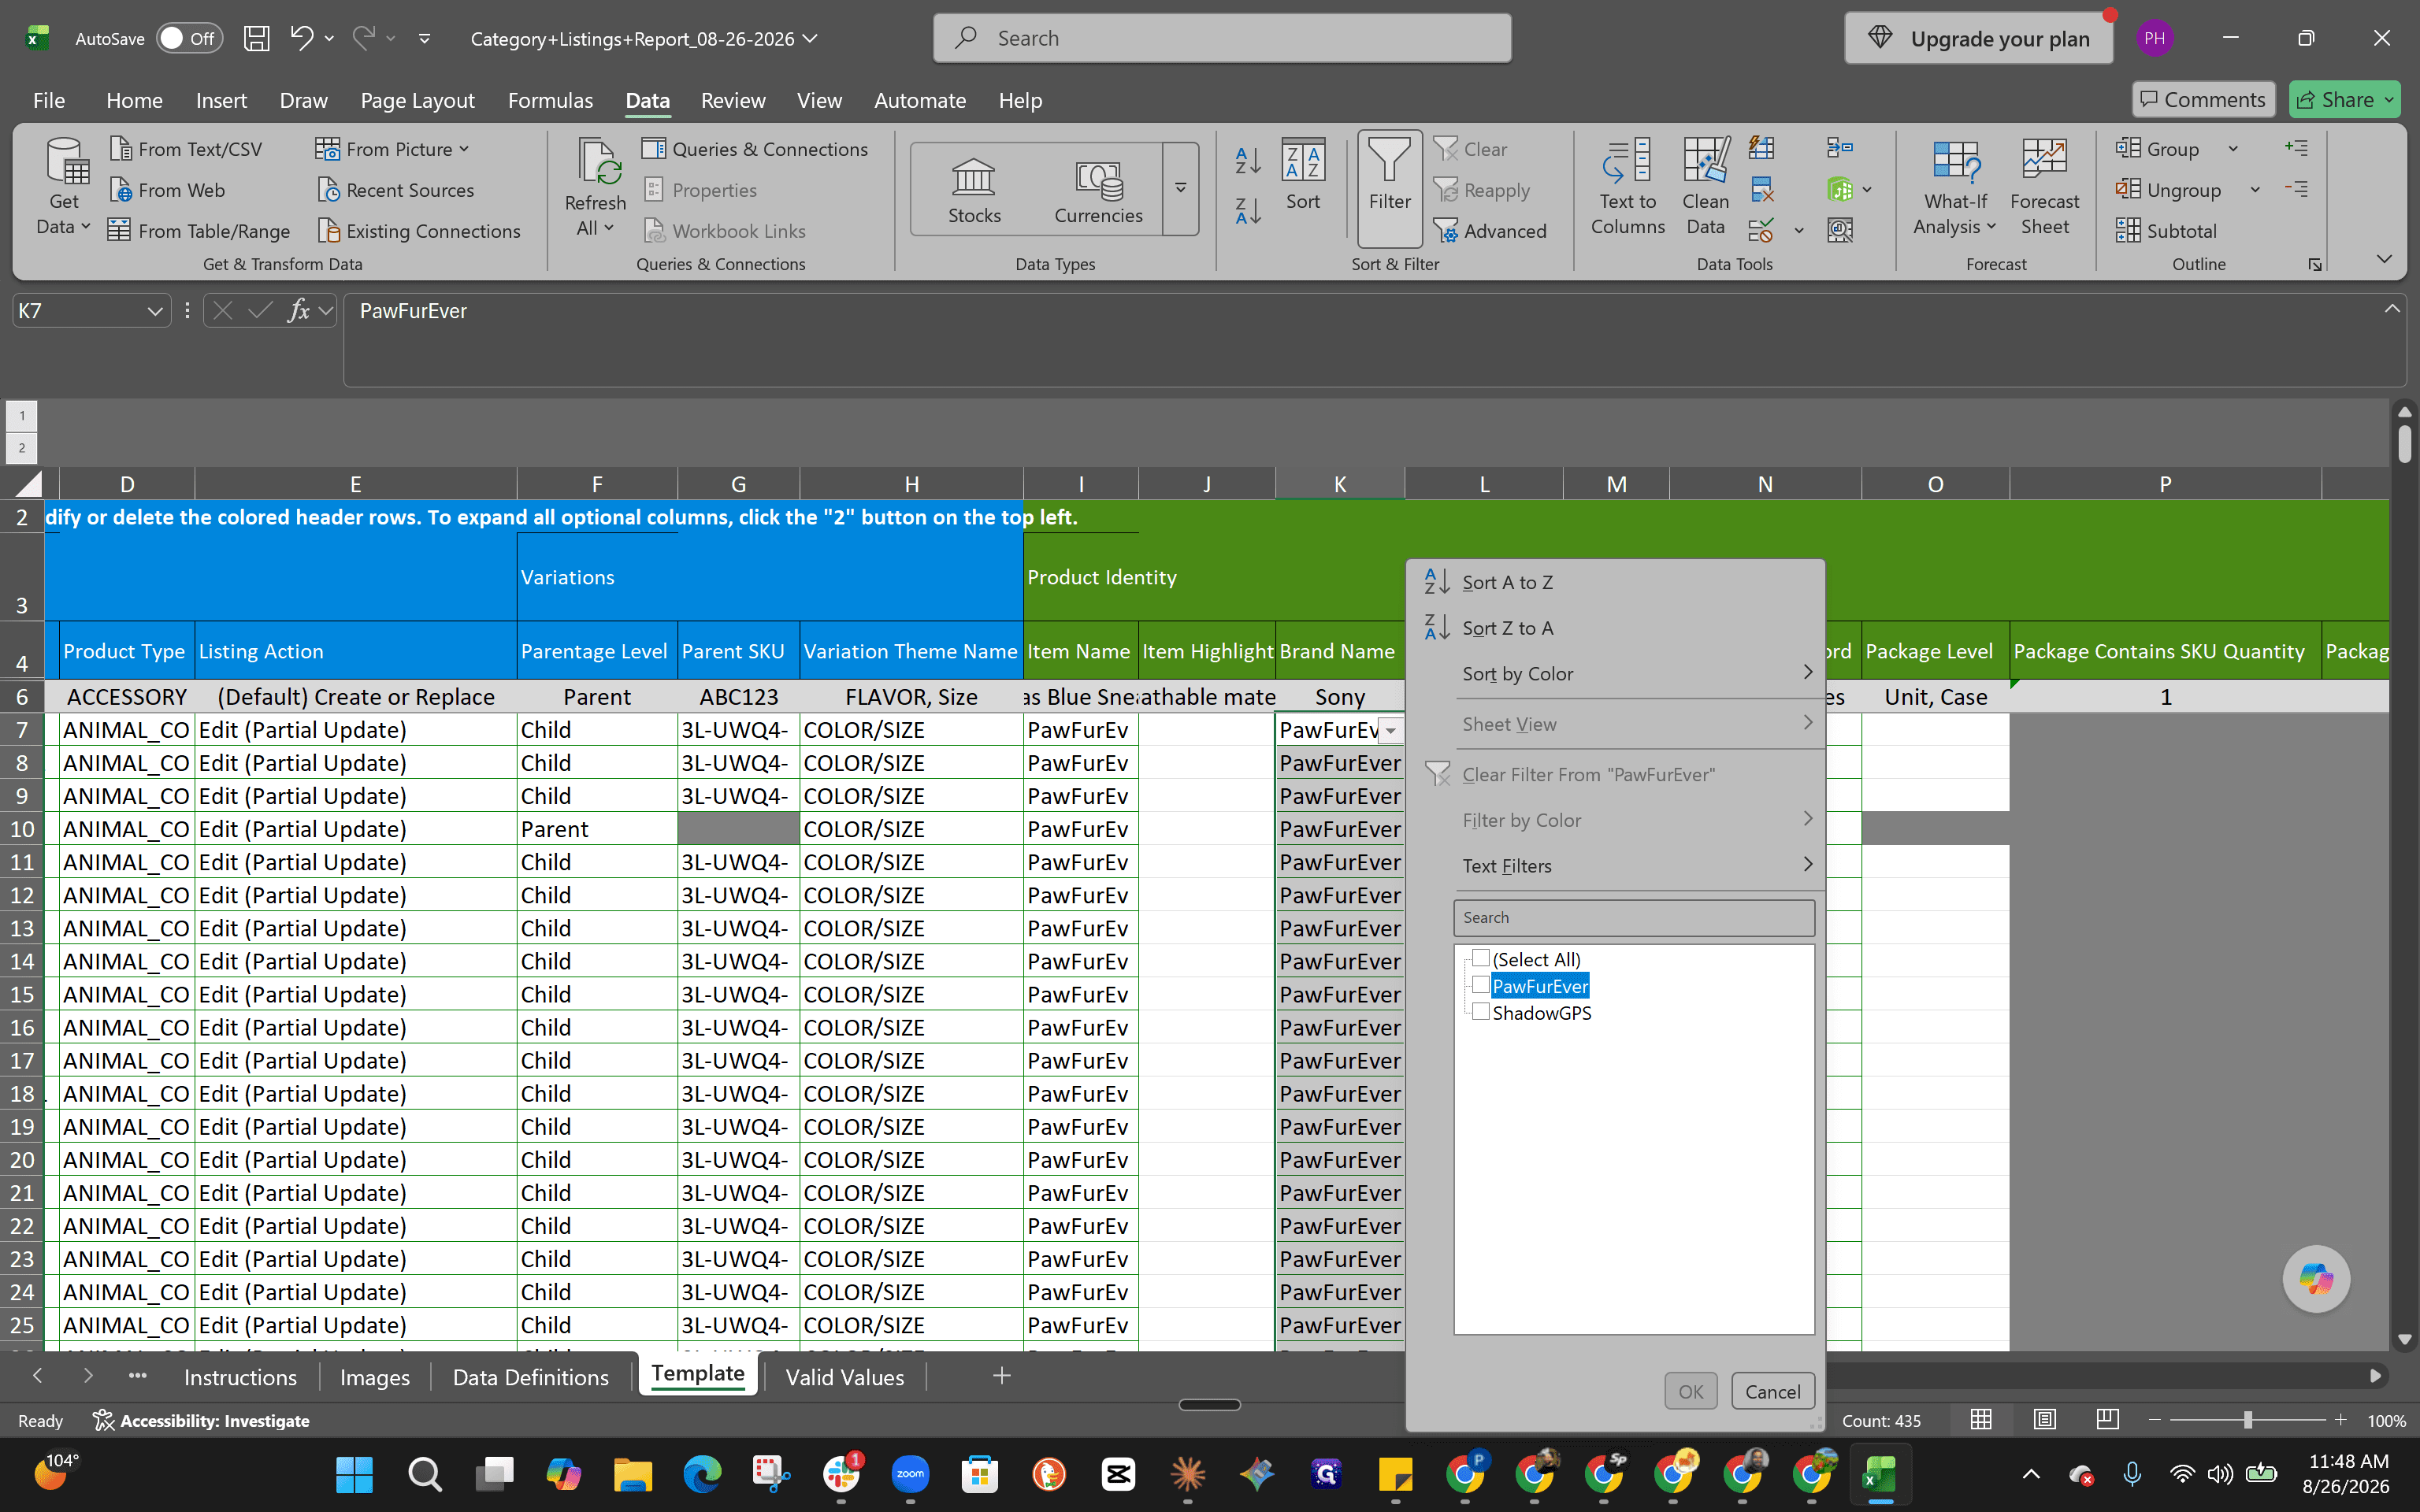
Task: Check the (Select All) checkbox
Action: [x=1481, y=958]
